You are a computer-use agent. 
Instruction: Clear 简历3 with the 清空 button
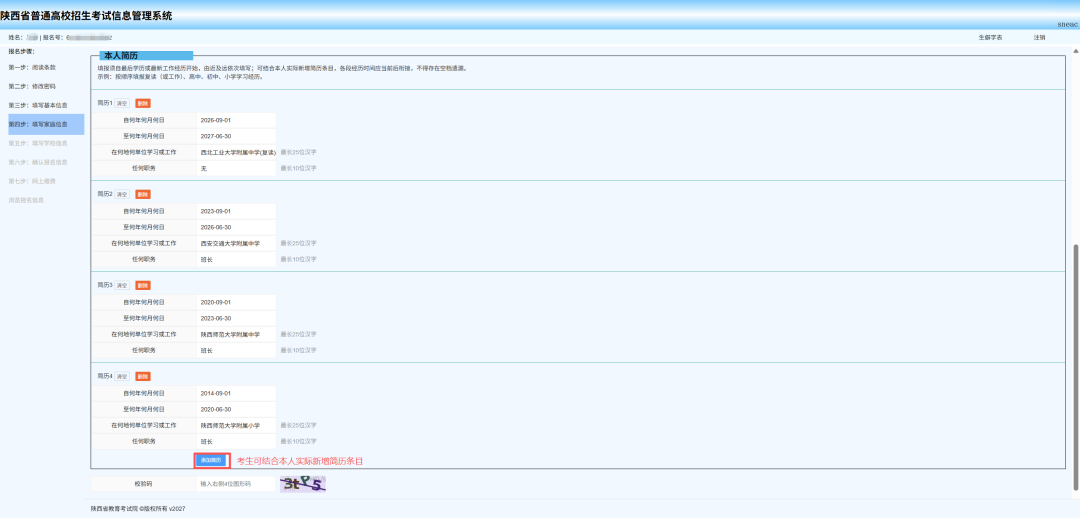122,285
